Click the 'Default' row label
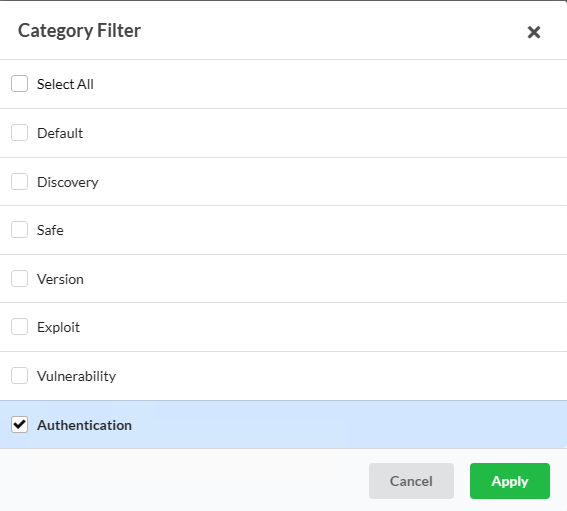This screenshot has height=511, width=567. pos(60,133)
